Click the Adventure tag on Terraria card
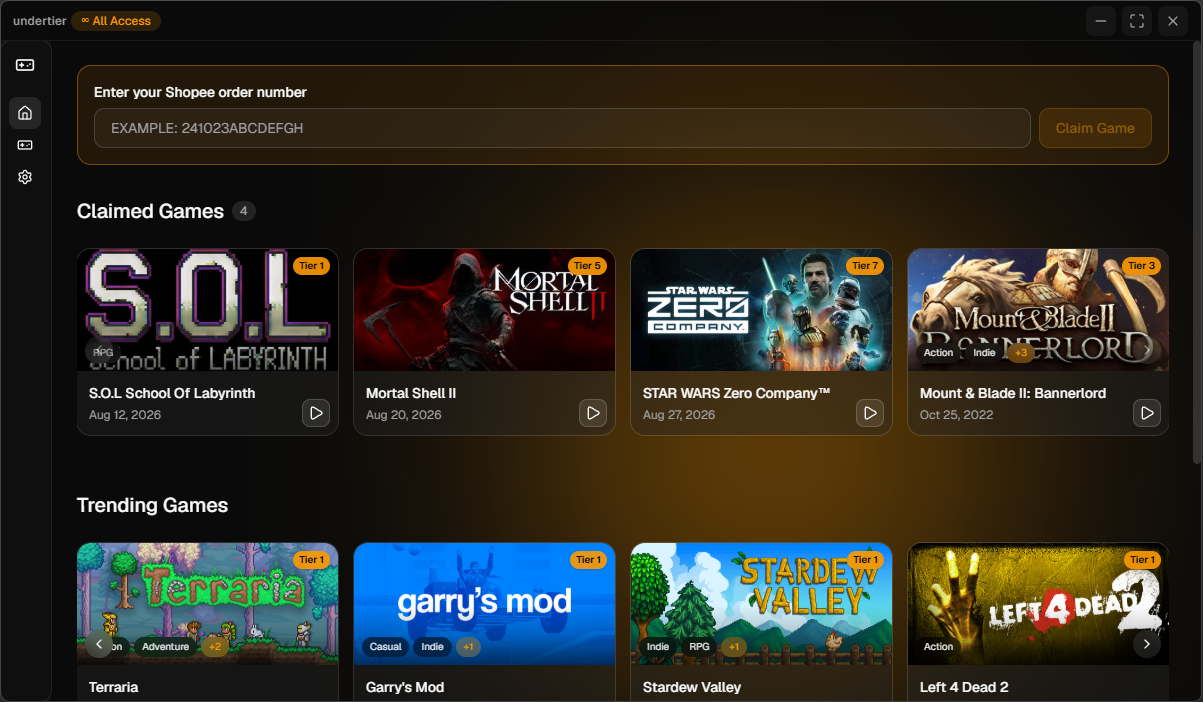The height and width of the screenshot is (702, 1203). pos(166,647)
